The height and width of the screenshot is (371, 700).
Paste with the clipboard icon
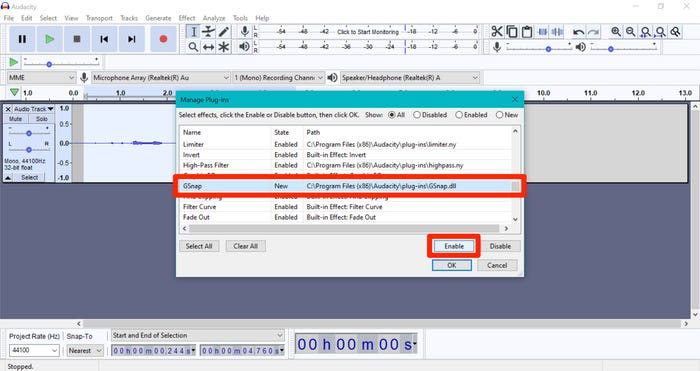point(527,32)
